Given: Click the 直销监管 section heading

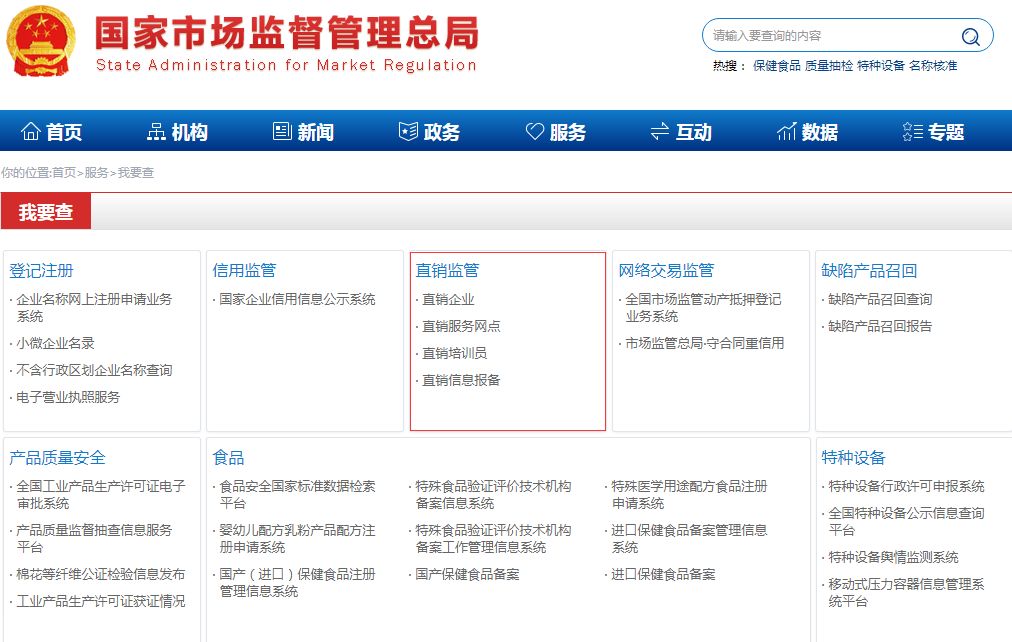Looking at the screenshot, I should tap(447, 270).
